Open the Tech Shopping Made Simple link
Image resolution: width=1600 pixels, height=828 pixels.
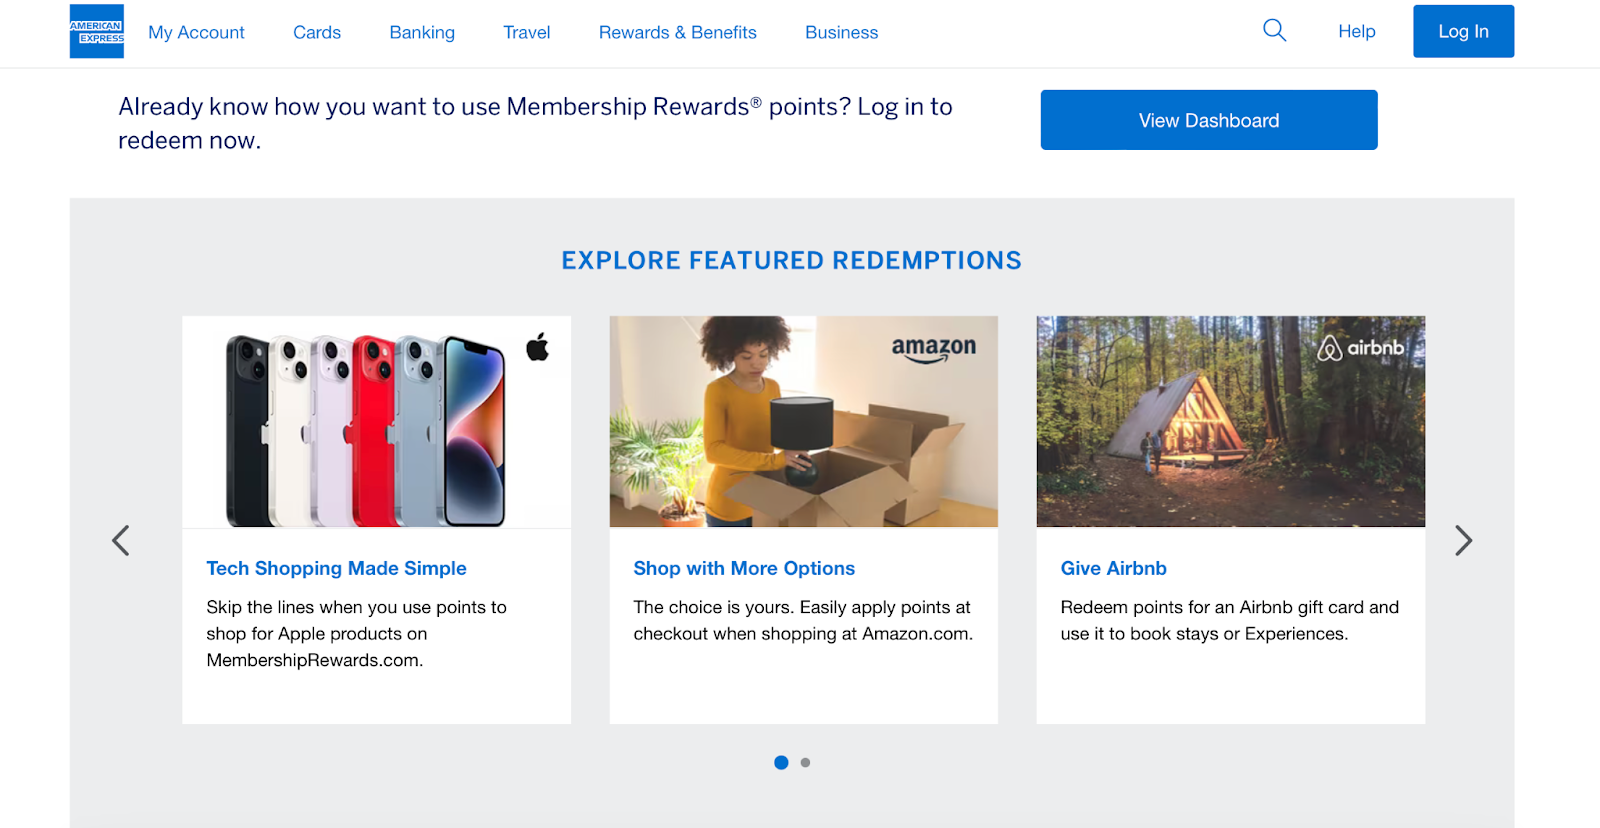click(336, 568)
